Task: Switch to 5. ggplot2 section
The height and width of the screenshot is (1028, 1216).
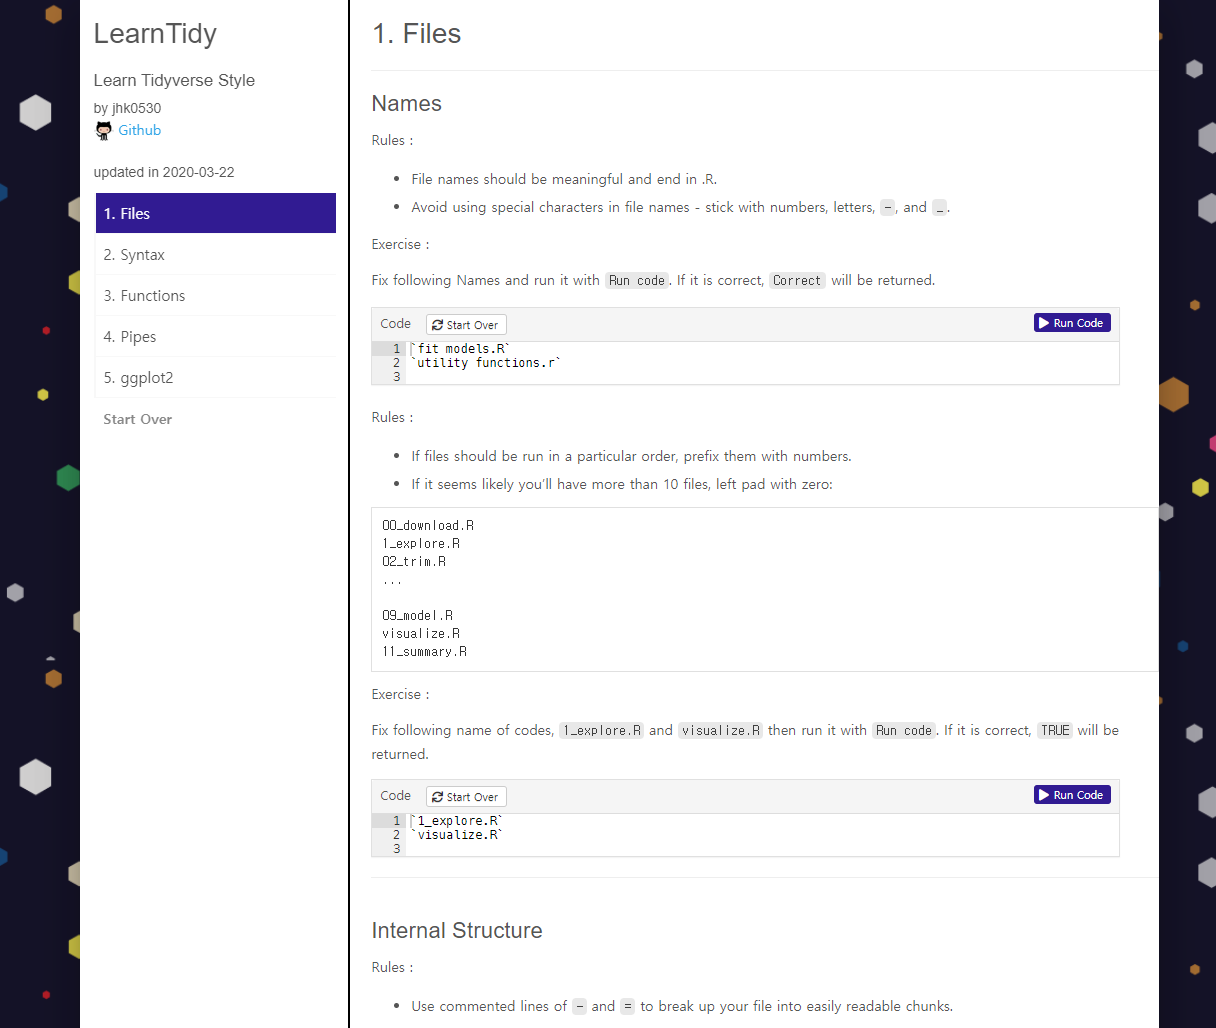Action: click(216, 377)
